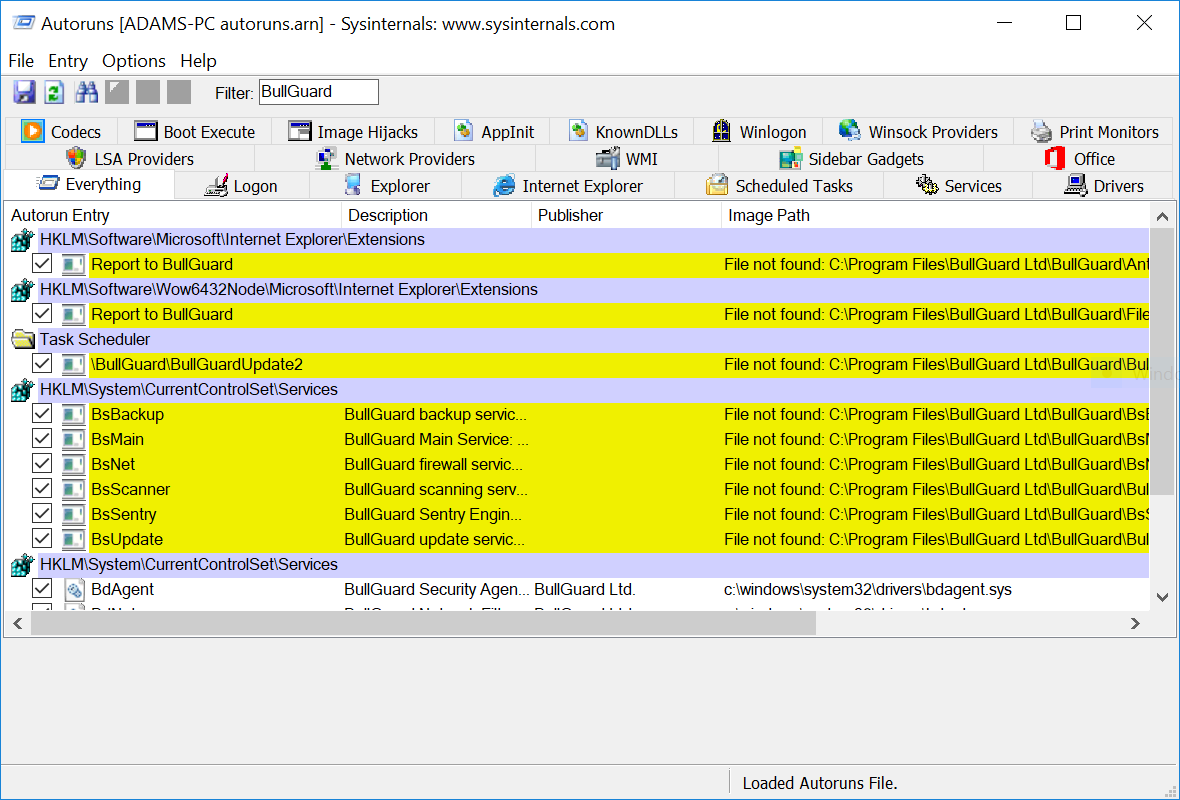Go to the WMI tab
The height and width of the screenshot is (800, 1180).
tap(627, 159)
